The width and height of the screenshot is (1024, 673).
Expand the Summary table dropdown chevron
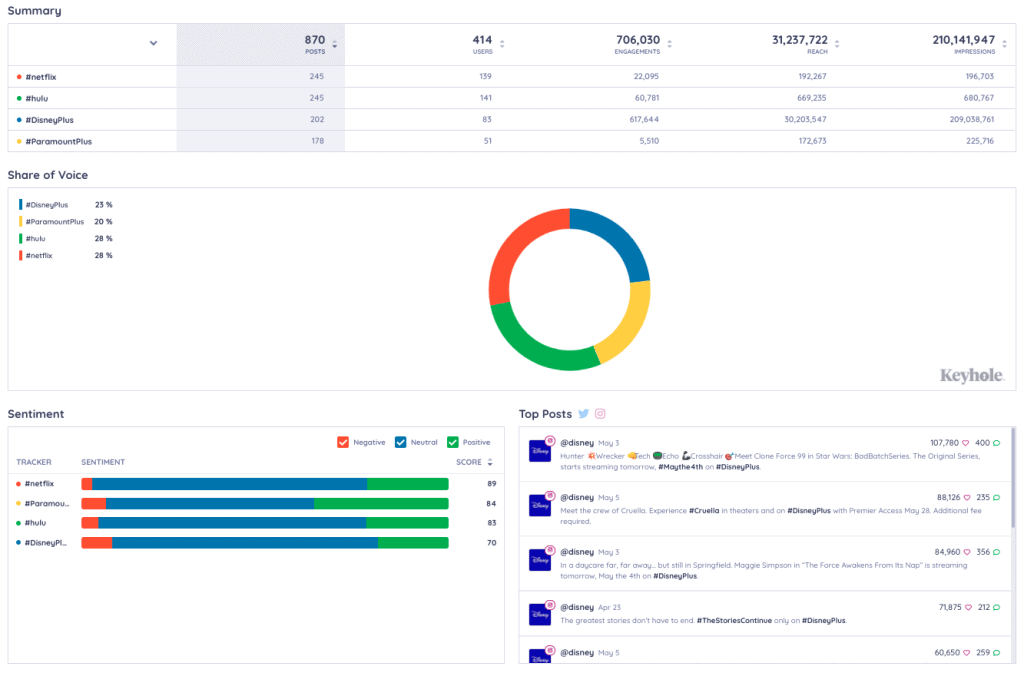pos(153,44)
